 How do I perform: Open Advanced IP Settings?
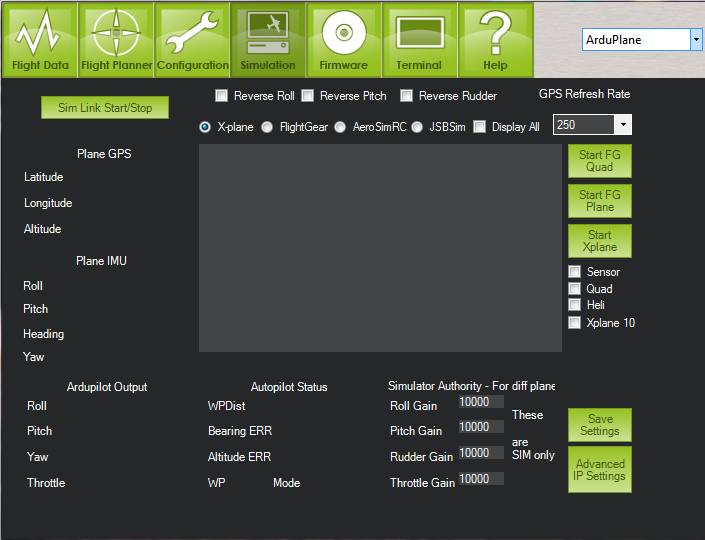600,470
